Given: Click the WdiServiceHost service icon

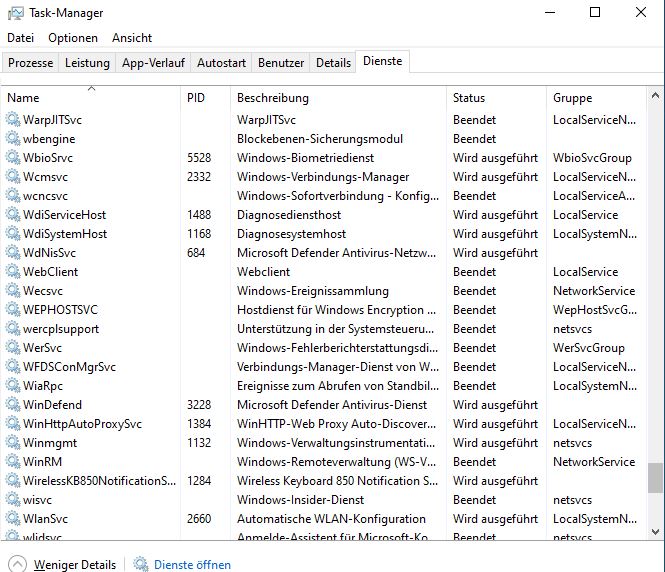Looking at the screenshot, I should coord(13,215).
